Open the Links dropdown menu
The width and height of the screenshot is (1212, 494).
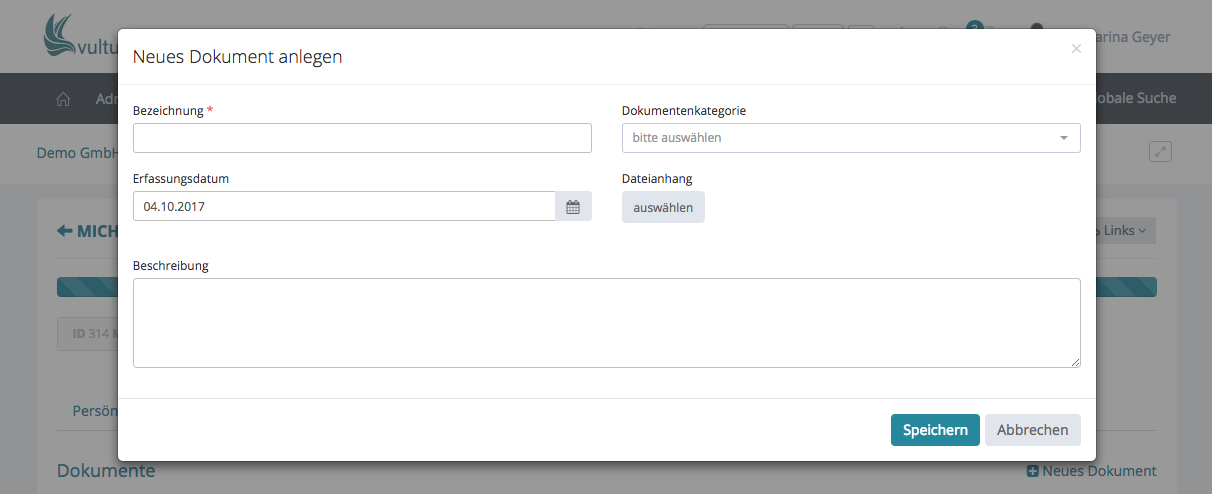pos(1125,231)
